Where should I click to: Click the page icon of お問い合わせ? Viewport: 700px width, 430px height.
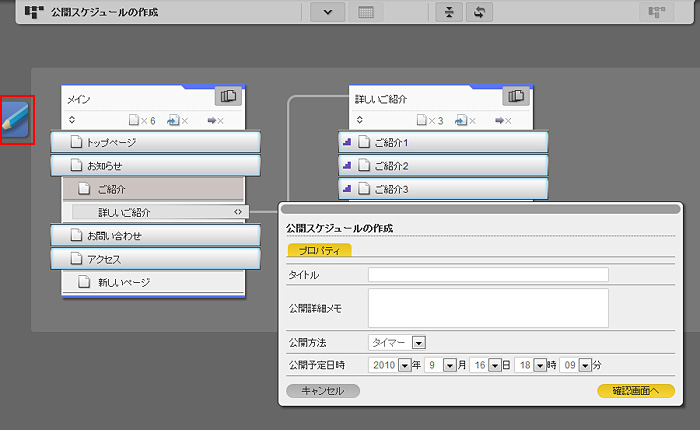[x=77, y=235]
